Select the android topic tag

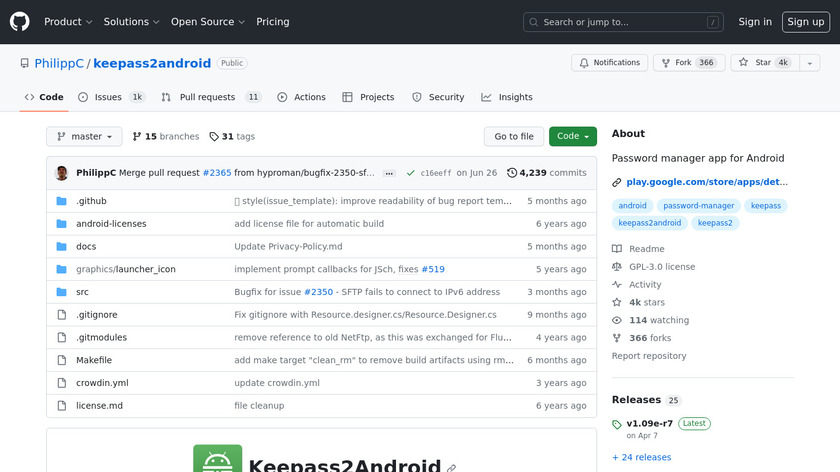(632, 206)
